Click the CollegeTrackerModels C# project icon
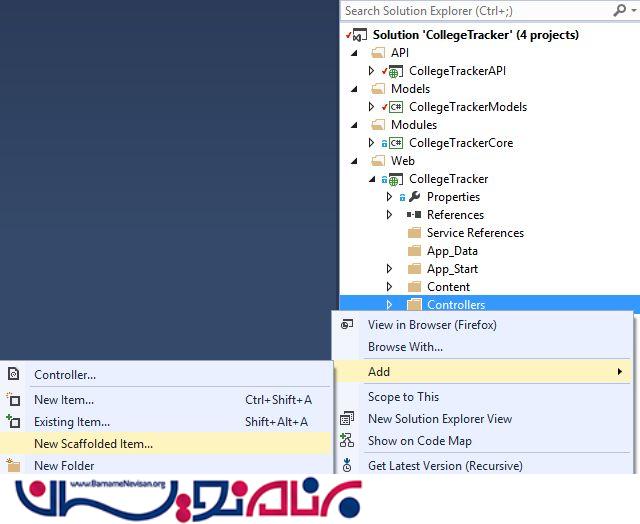This screenshot has width=640, height=524. 396,107
